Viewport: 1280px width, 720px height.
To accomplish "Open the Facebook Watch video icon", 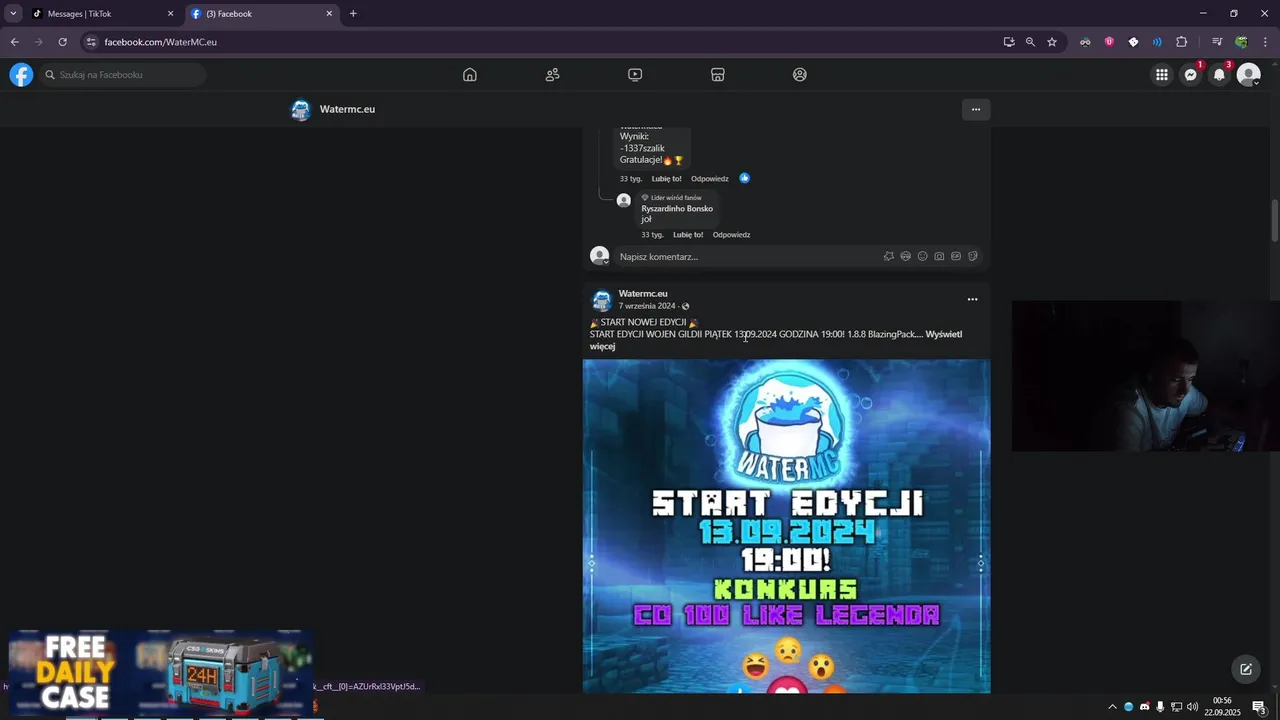I will pos(635,75).
